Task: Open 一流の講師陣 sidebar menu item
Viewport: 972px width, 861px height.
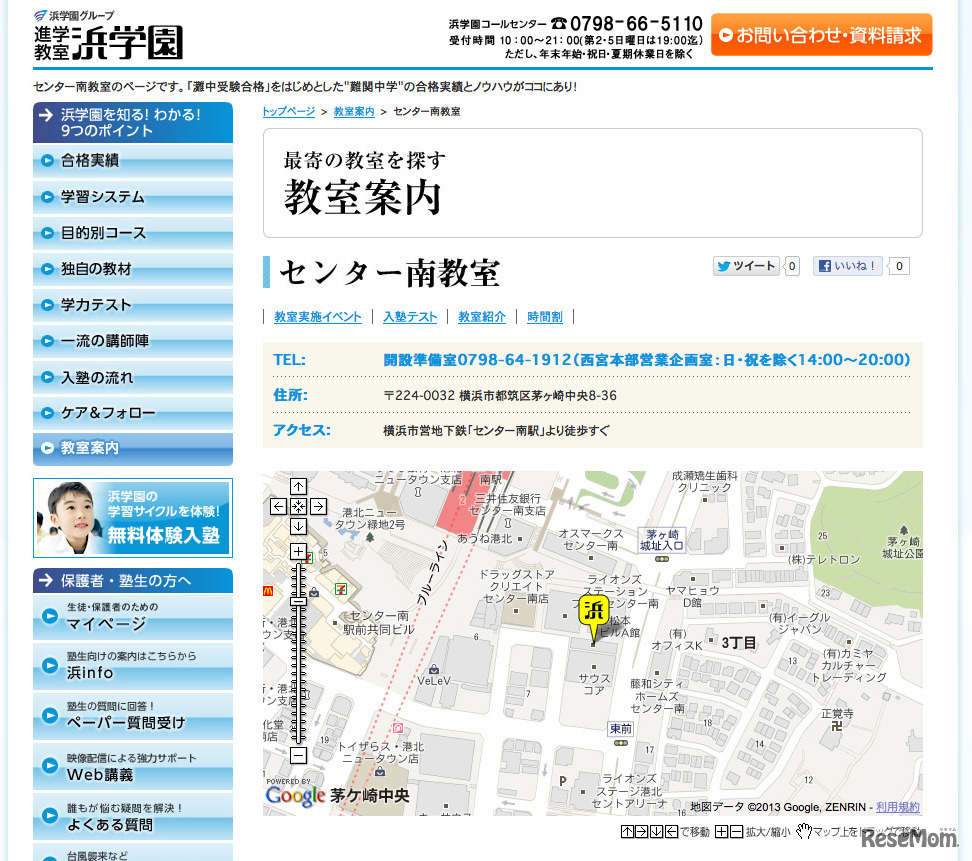Action: tap(133, 341)
